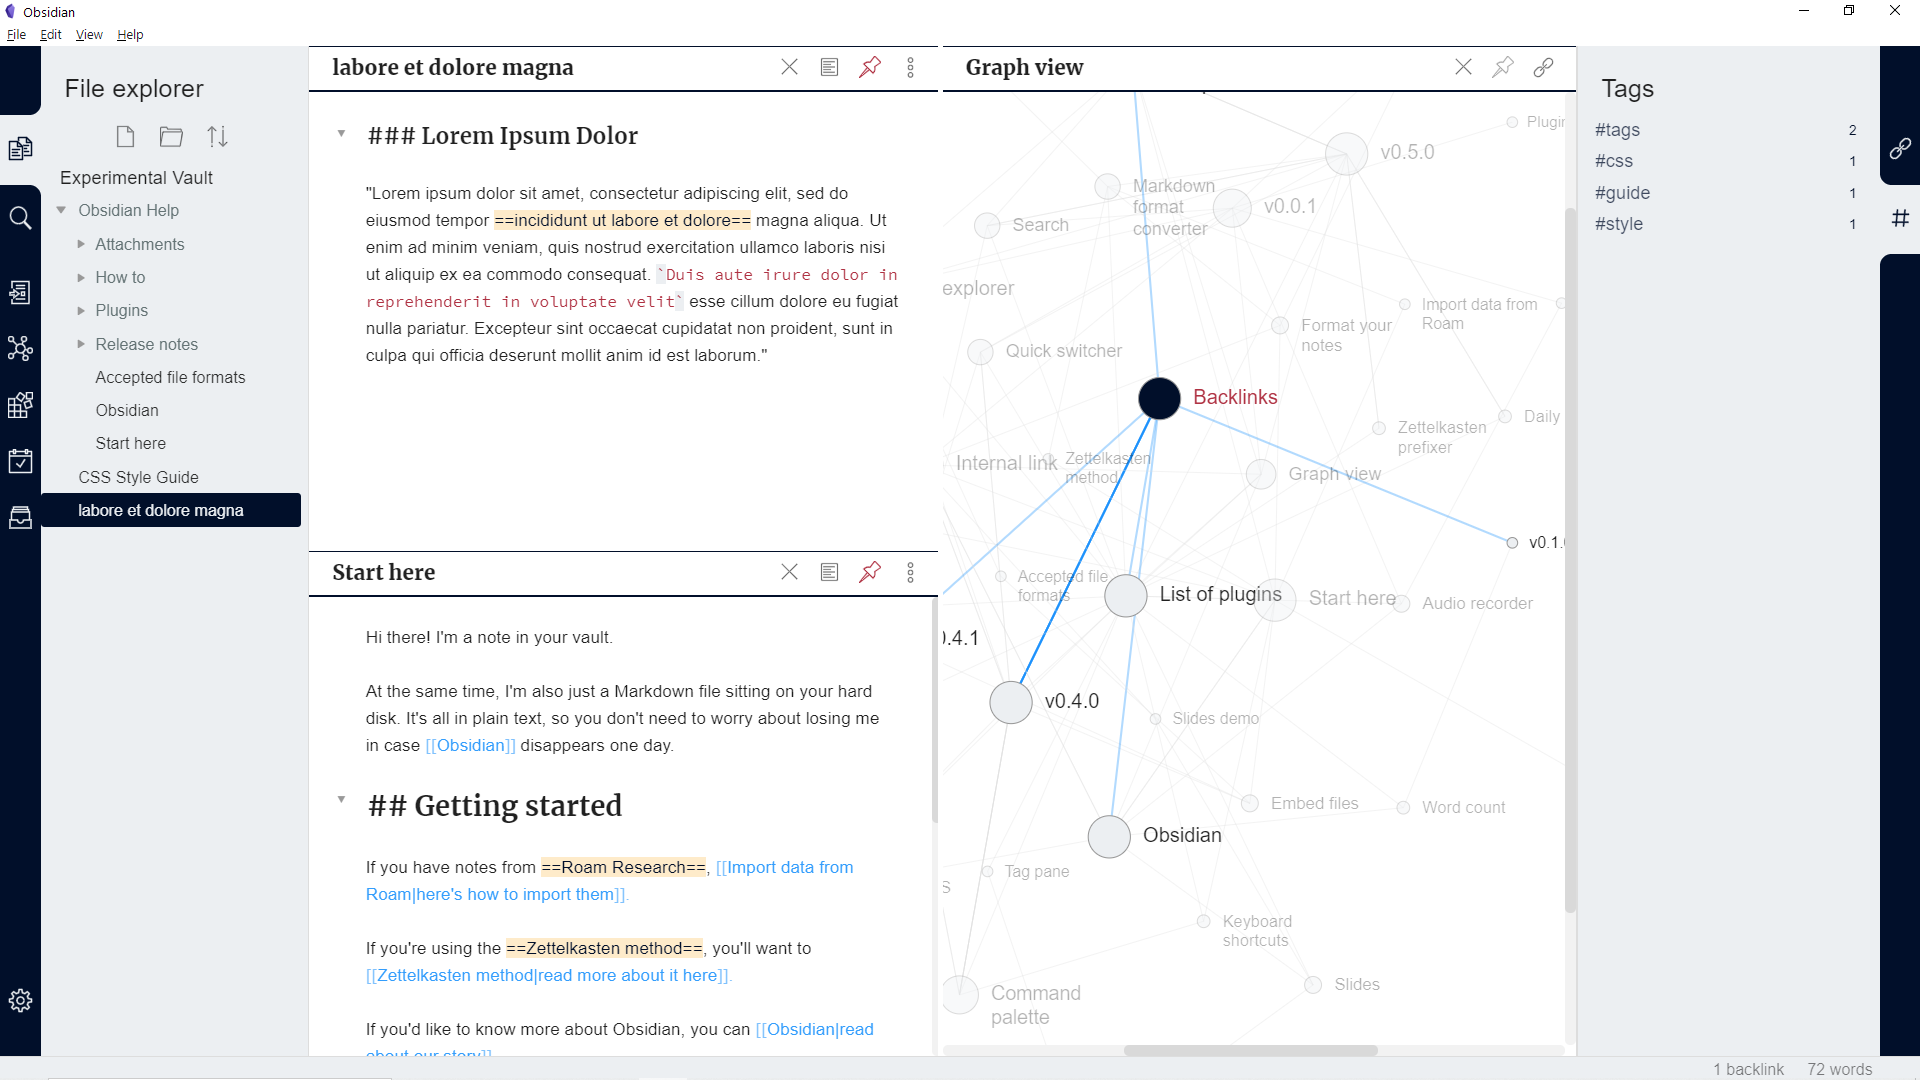Open quick switcher from left ribbon
The image size is (1920, 1080).
point(20,292)
